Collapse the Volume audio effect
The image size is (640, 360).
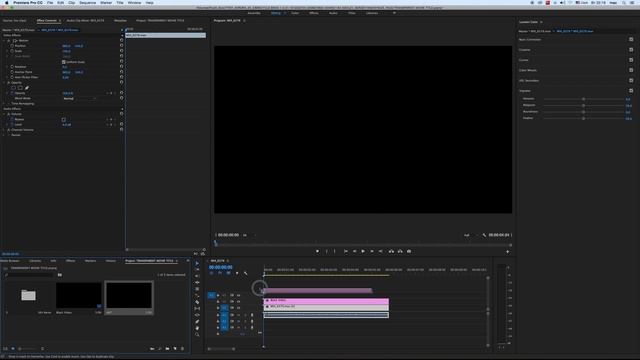click(x=4, y=114)
